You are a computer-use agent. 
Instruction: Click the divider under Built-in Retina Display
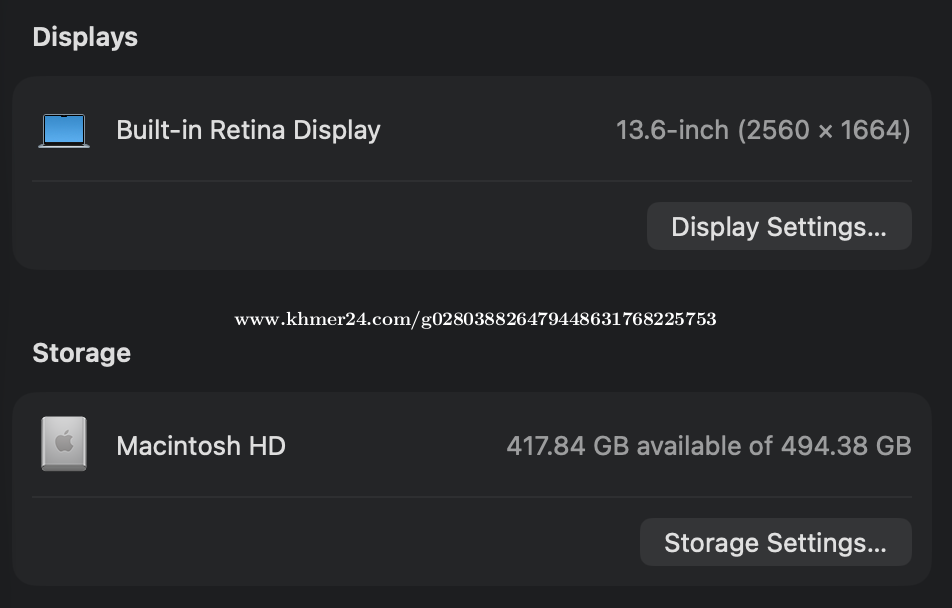coord(470,182)
